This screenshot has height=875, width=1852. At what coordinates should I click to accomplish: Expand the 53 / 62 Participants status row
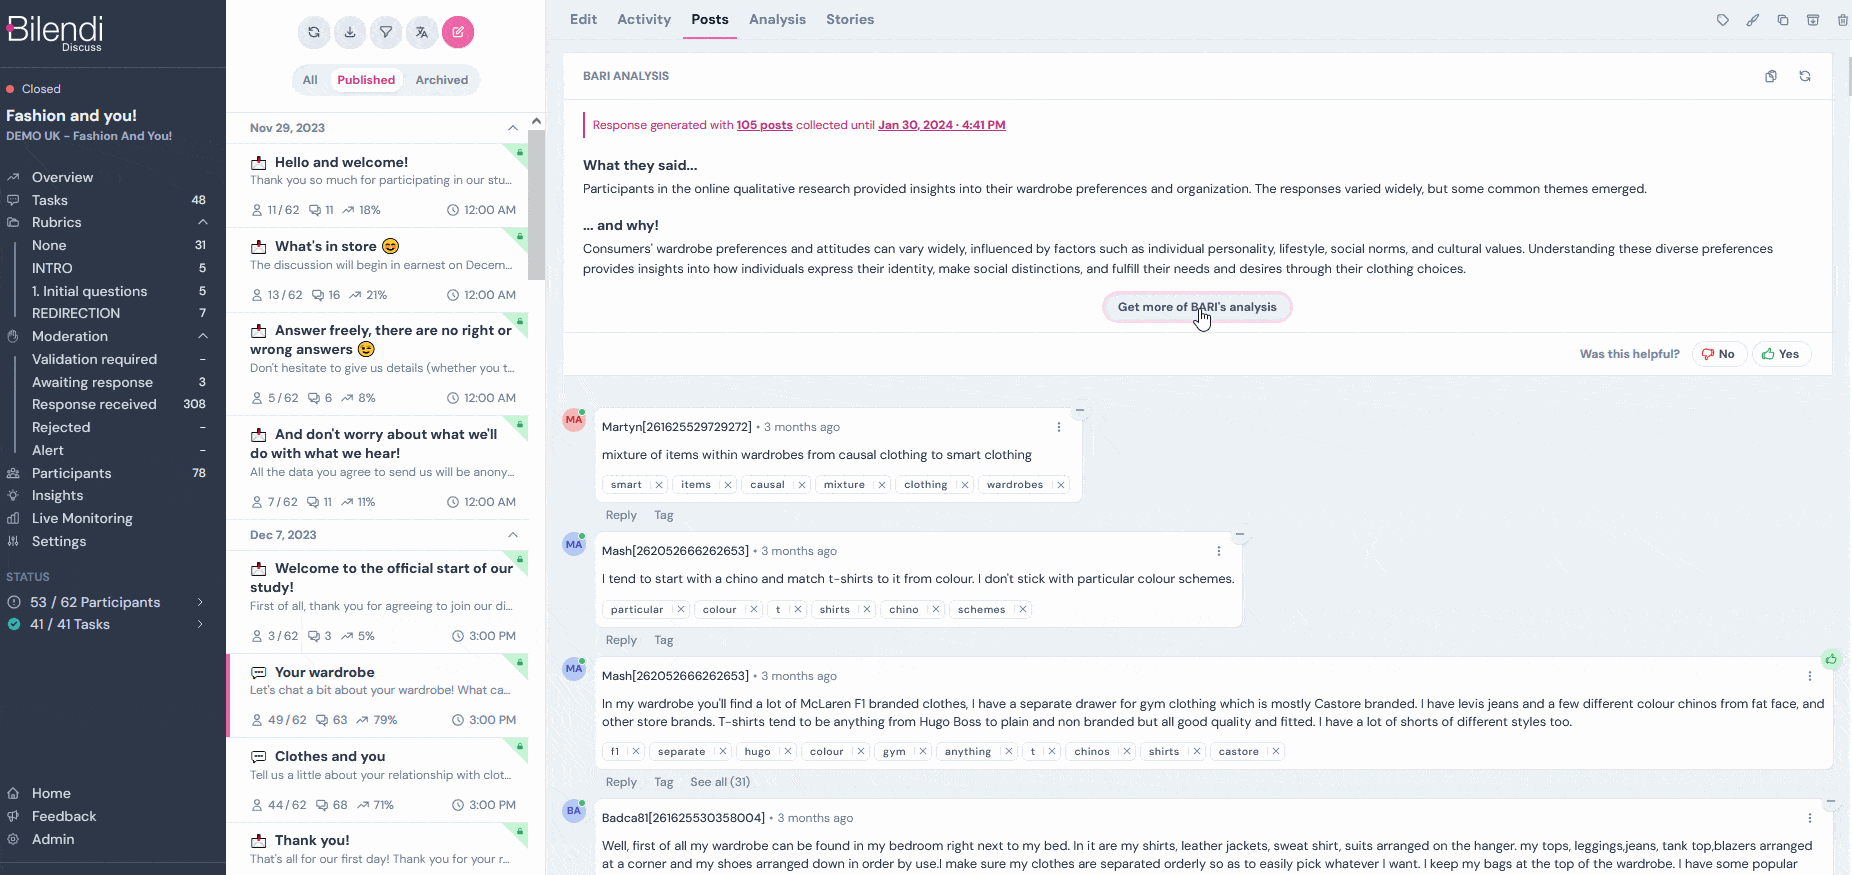(200, 602)
